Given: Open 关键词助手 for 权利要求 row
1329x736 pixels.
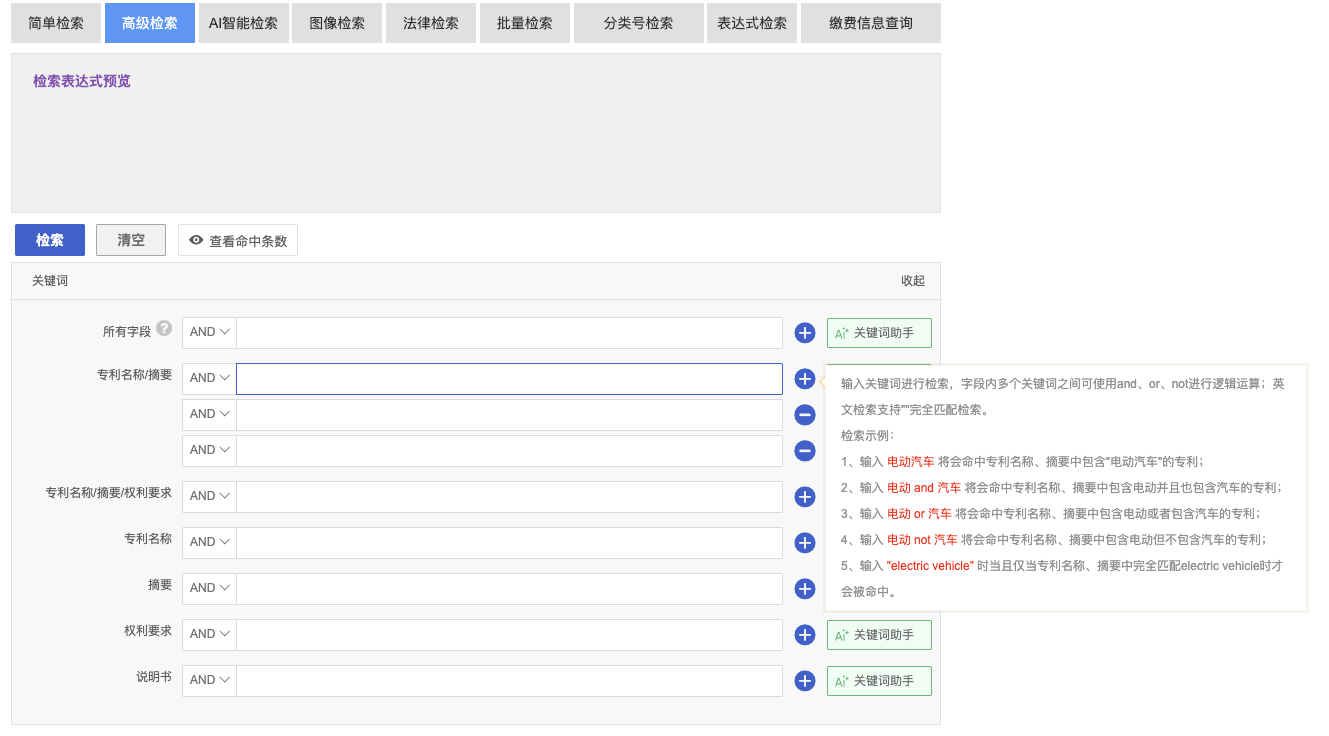Looking at the screenshot, I should [879, 635].
